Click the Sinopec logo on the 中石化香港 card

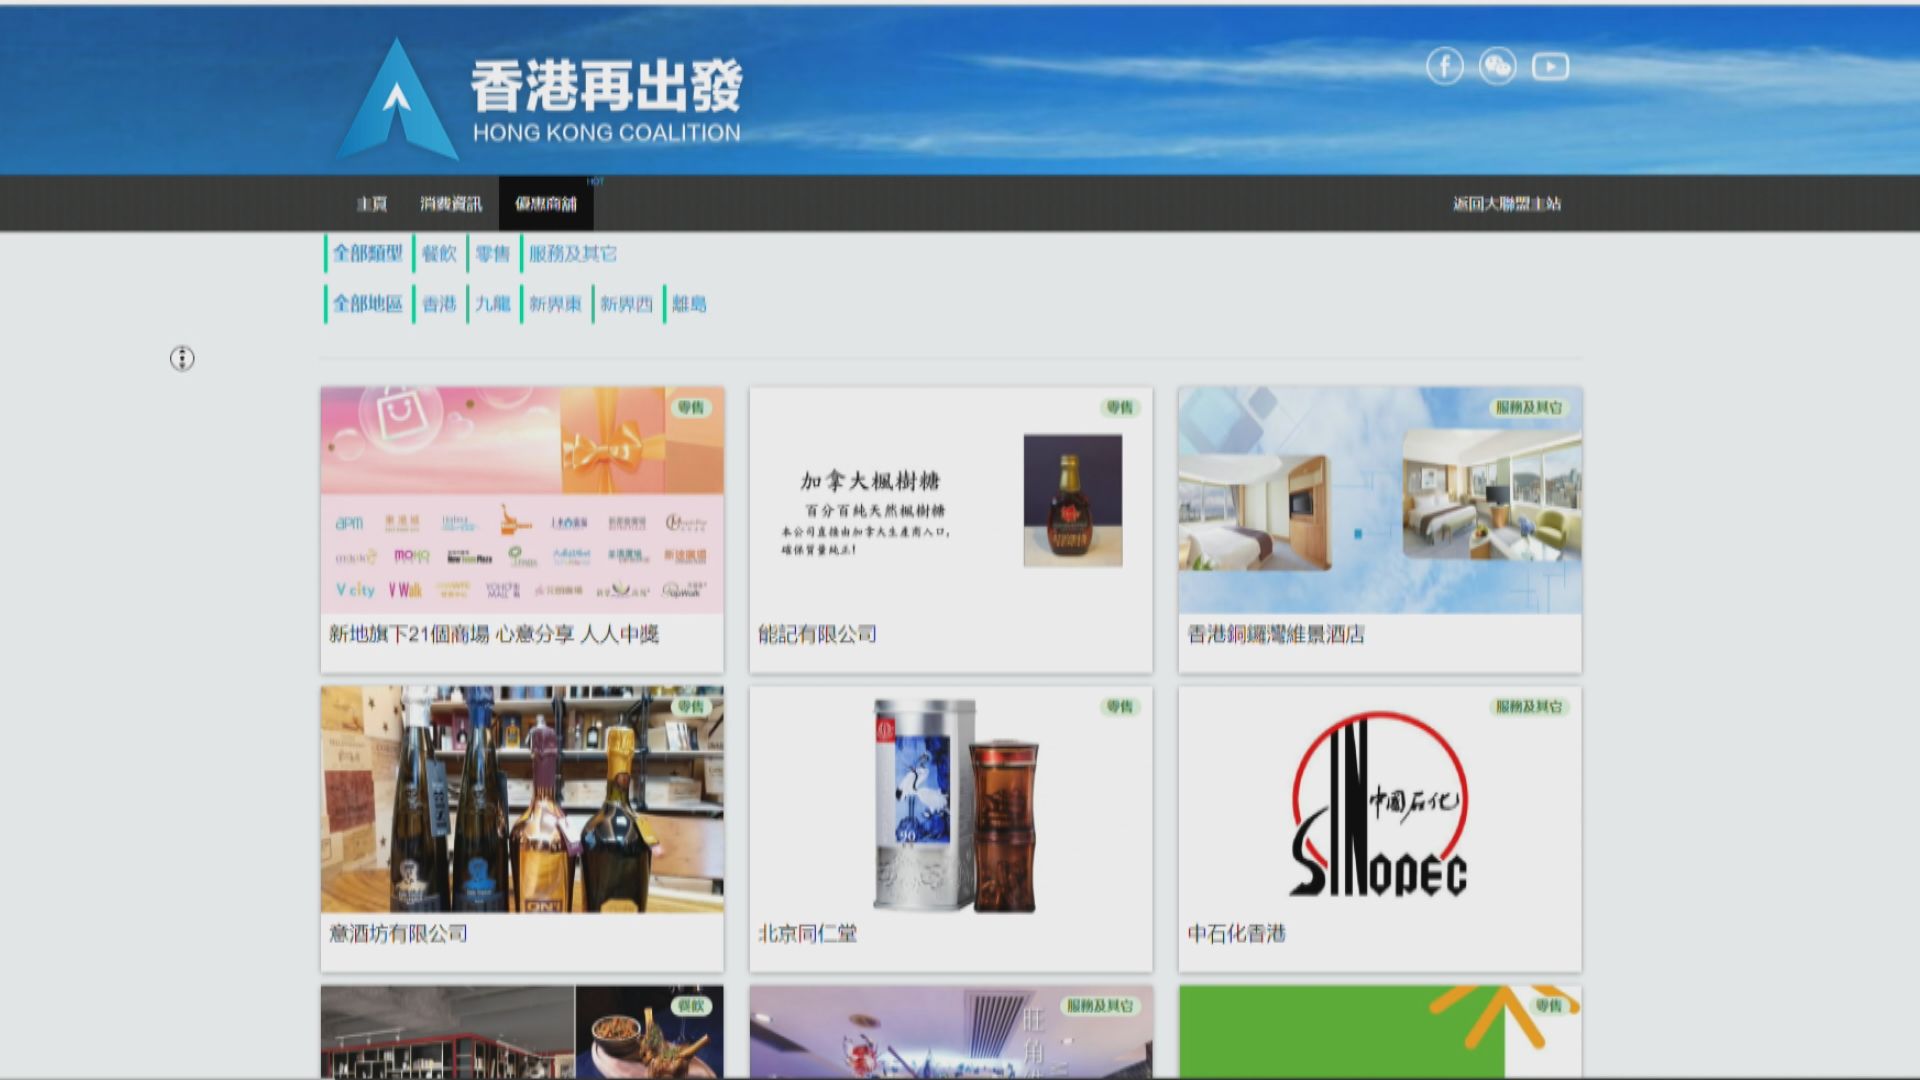[x=1380, y=800]
